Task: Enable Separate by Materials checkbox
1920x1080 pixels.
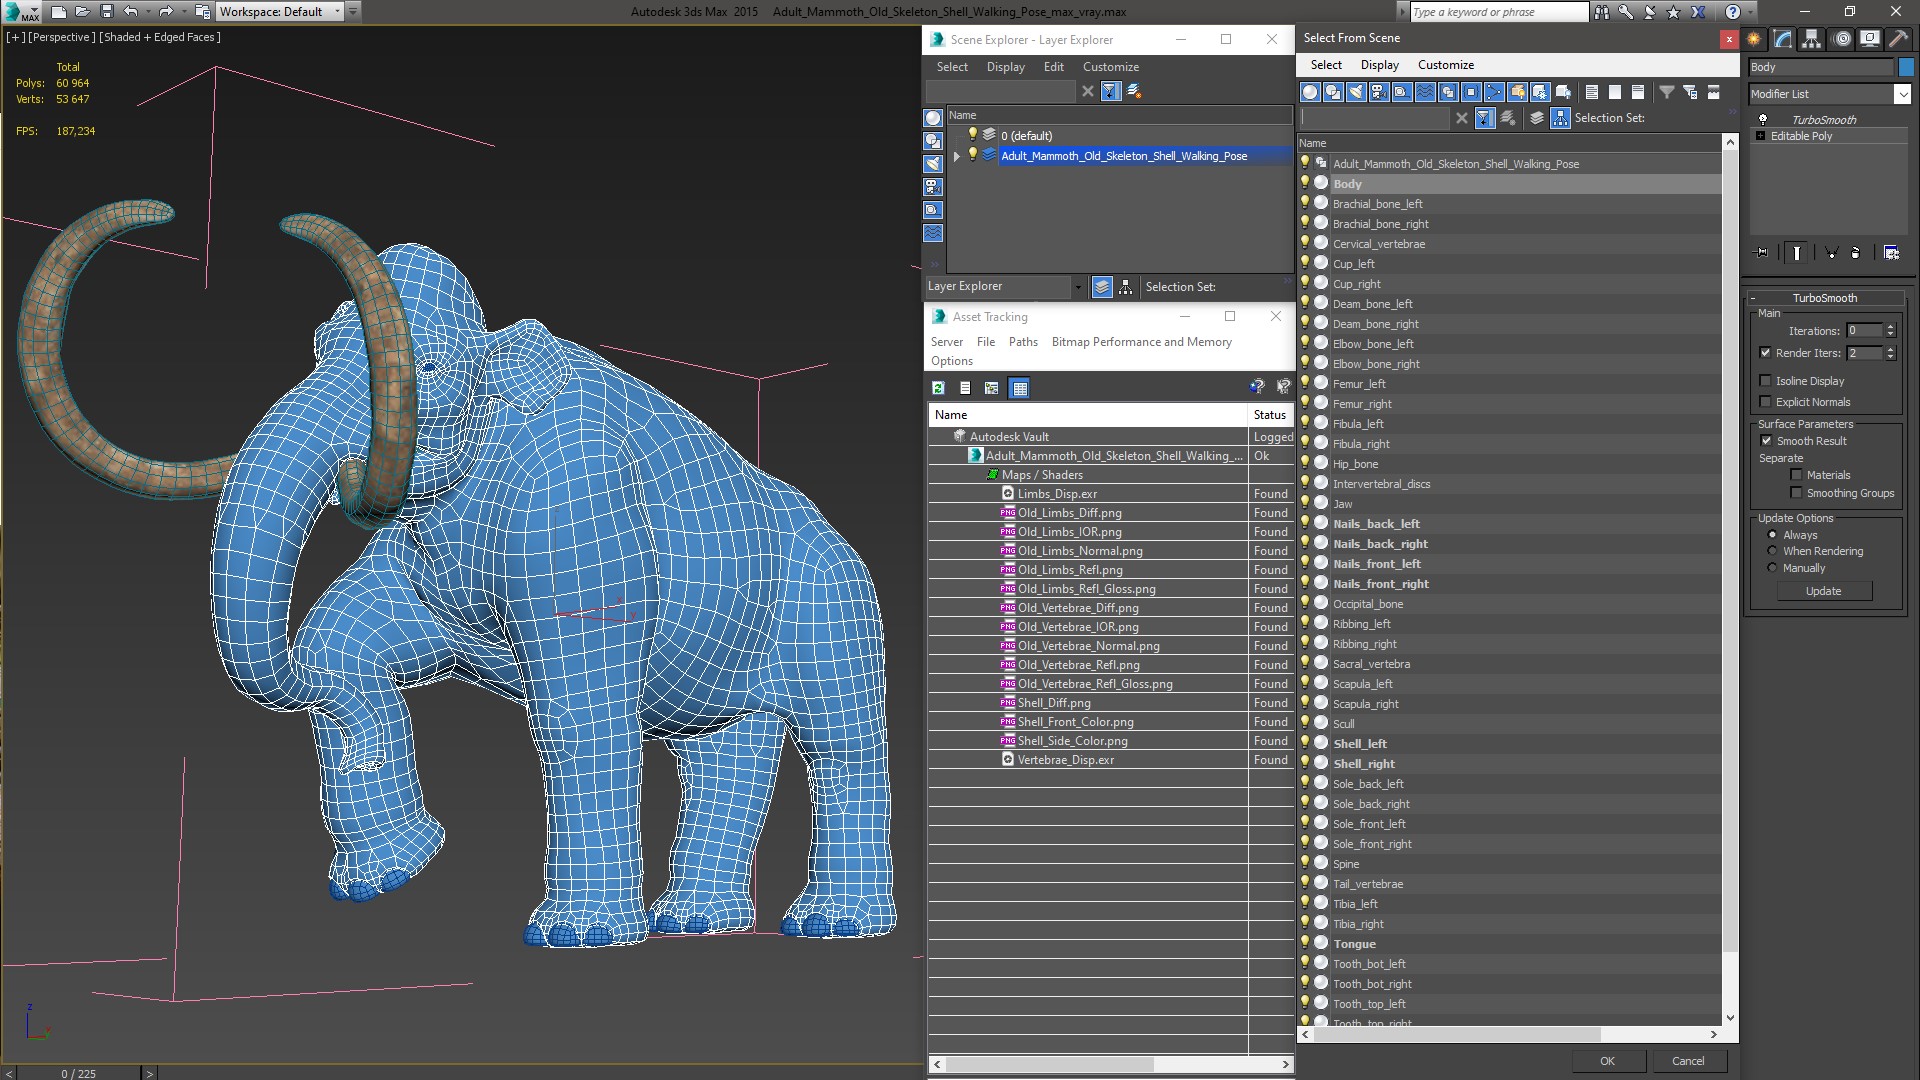Action: [x=1796, y=475]
